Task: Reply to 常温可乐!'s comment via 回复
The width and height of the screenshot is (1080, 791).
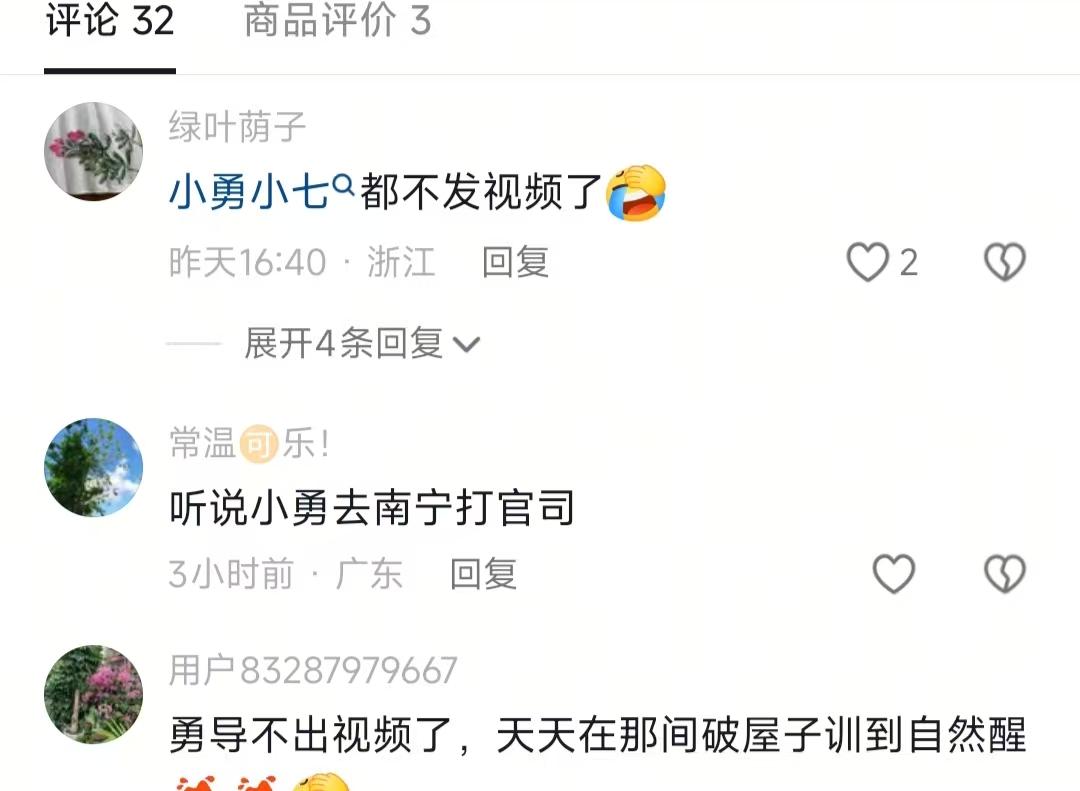Action: pyautogui.click(x=484, y=573)
